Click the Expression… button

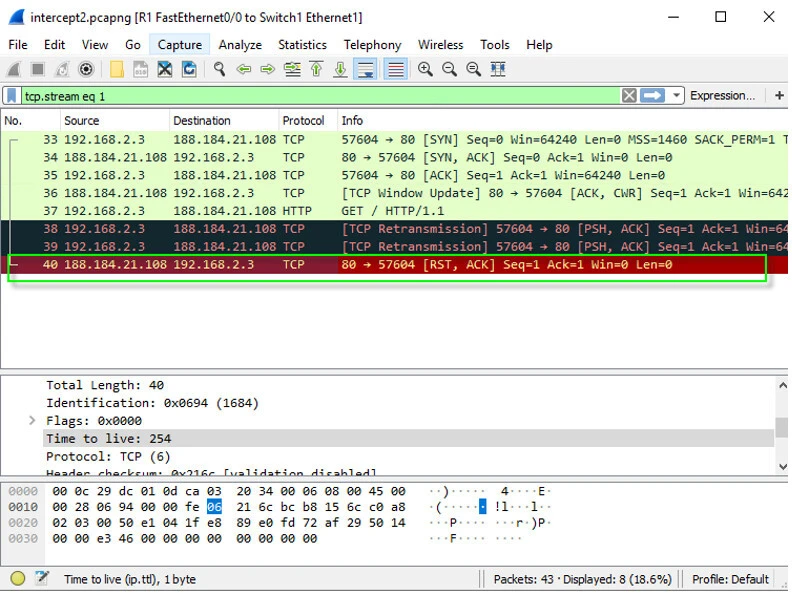click(x=722, y=96)
